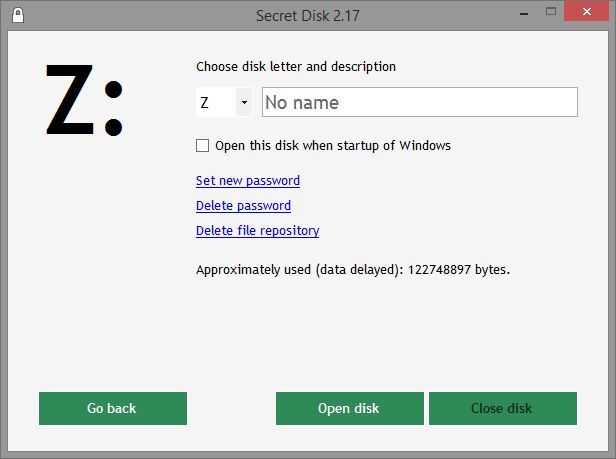This screenshot has height=459, width=616.
Task: Enable opening this disk at Windows startup
Action: [202, 145]
